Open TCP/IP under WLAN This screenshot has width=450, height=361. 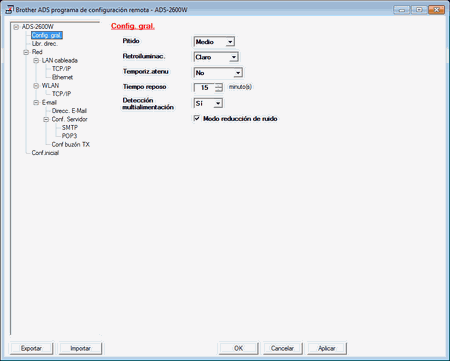tap(61, 94)
